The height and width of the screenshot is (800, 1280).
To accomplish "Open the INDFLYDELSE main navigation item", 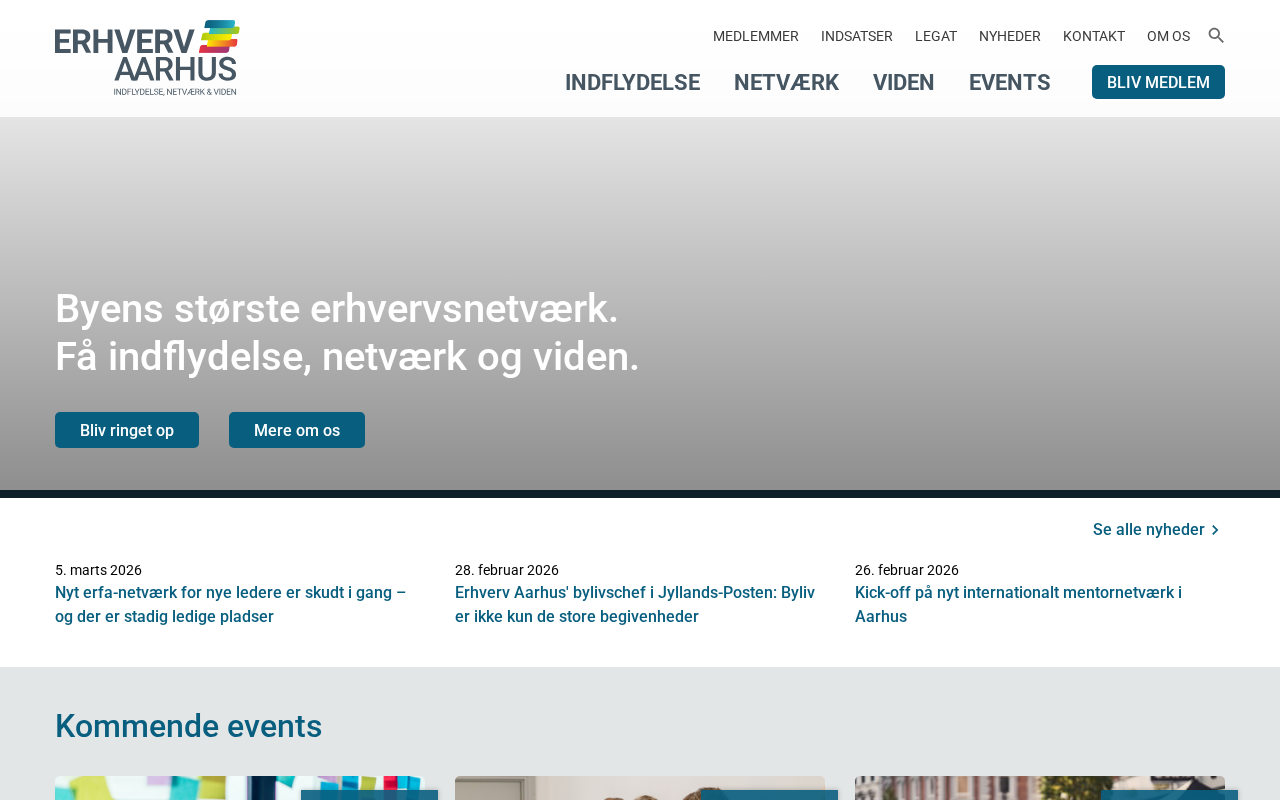I will (632, 83).
